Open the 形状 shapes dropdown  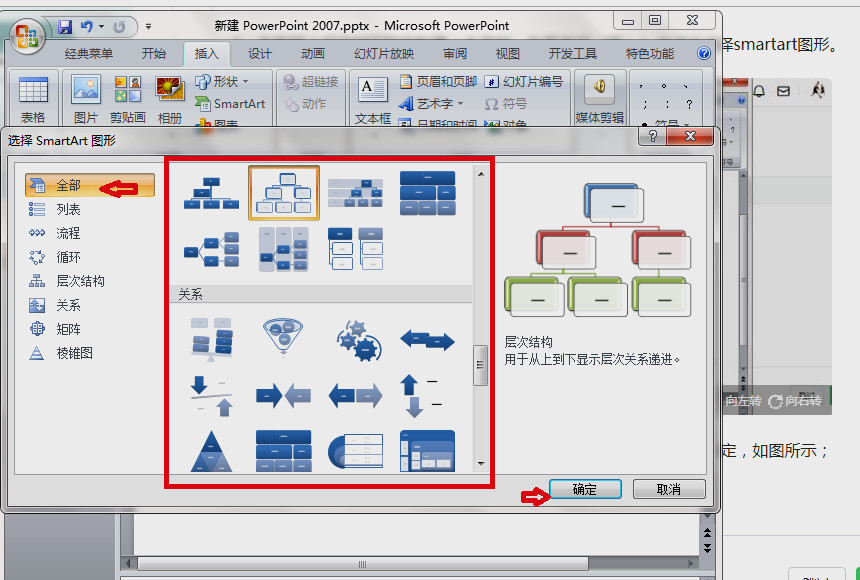[x=222, y=82]
